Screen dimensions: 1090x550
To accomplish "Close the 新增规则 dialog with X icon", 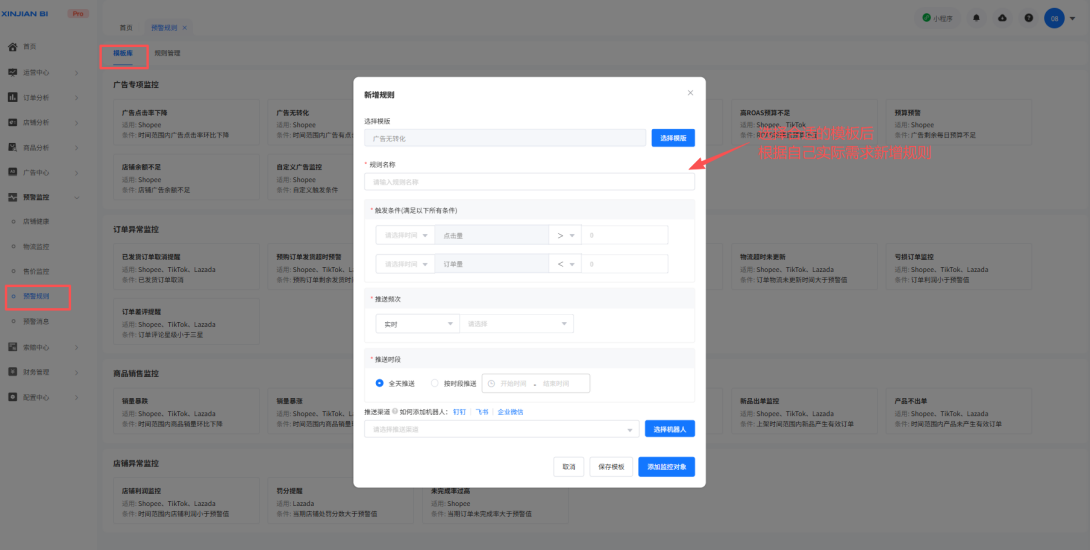I will tap(689, 93).
